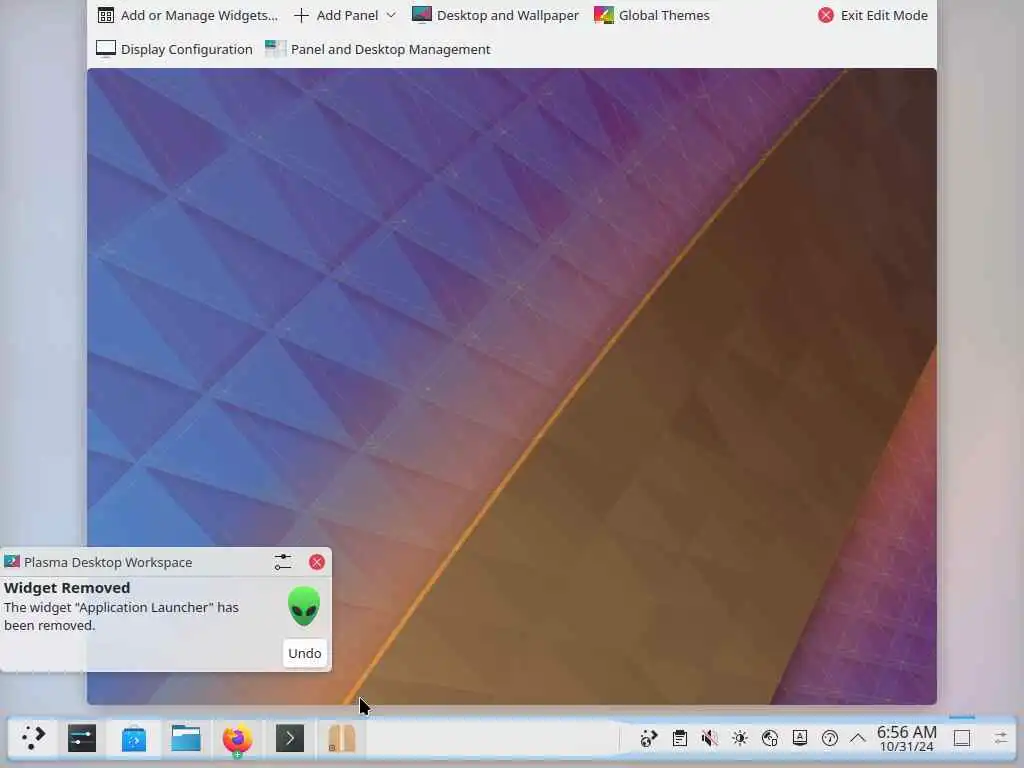Click the Add or Manage Widgets grid icon
The width and height of the screenshot is (1024, 768).
(106, 15)
